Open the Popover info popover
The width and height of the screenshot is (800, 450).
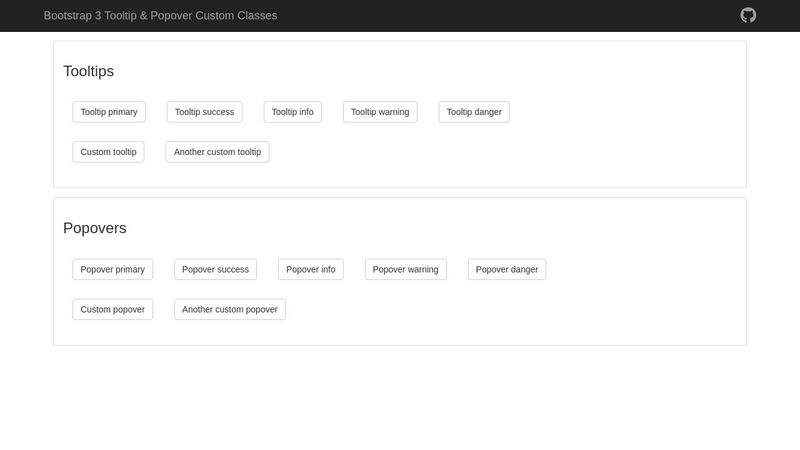tap(311, 269)
